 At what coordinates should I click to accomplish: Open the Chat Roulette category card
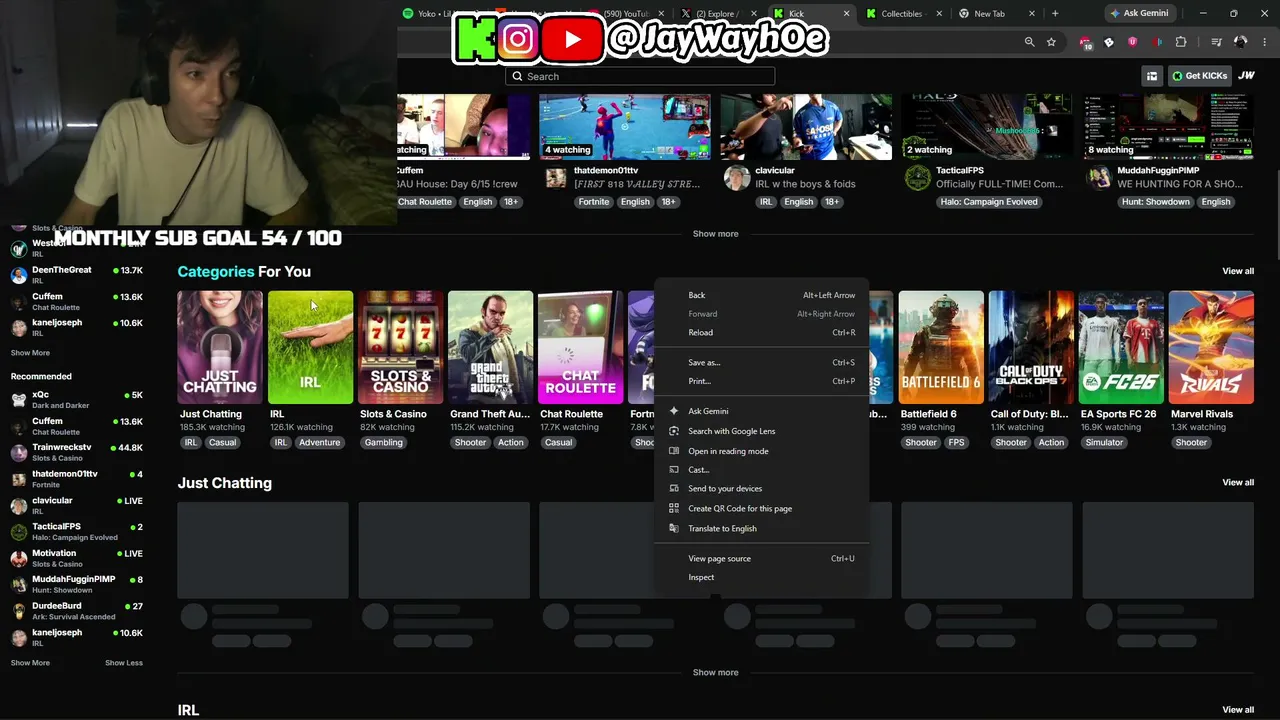click(580, 347)
